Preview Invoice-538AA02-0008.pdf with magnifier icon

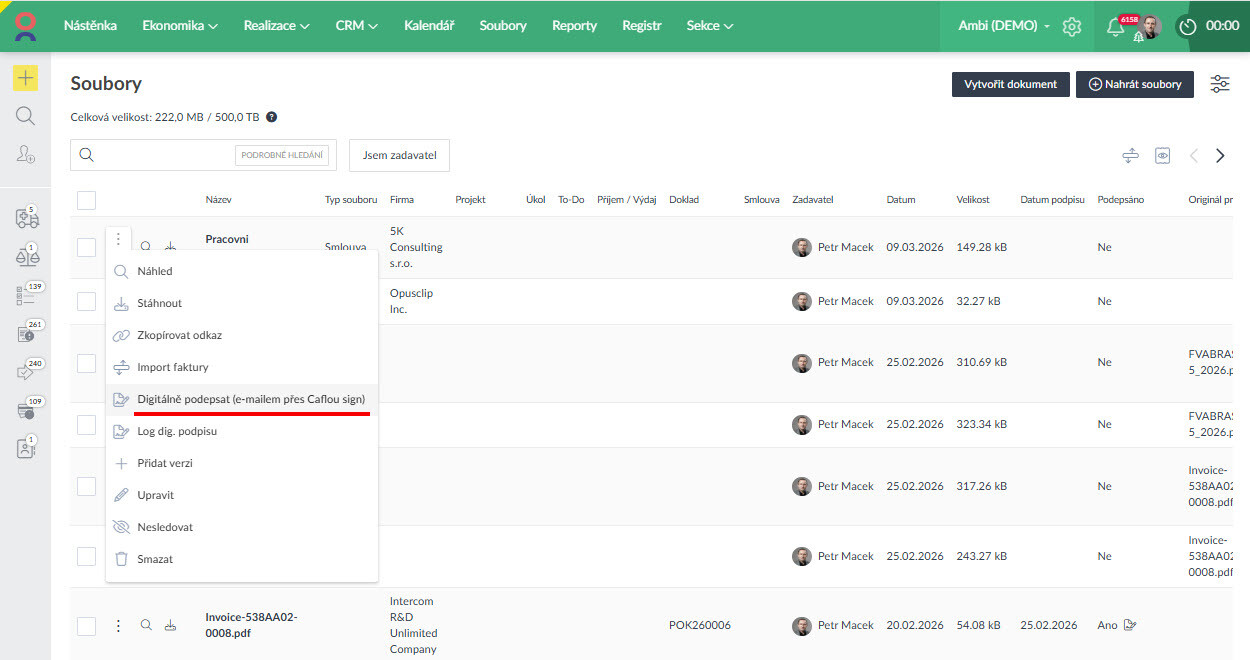(146, 626)
